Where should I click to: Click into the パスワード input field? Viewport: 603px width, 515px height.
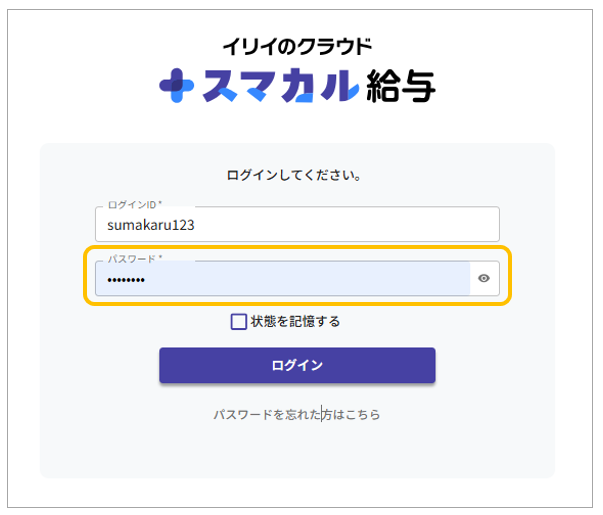(x=282, y=279)
